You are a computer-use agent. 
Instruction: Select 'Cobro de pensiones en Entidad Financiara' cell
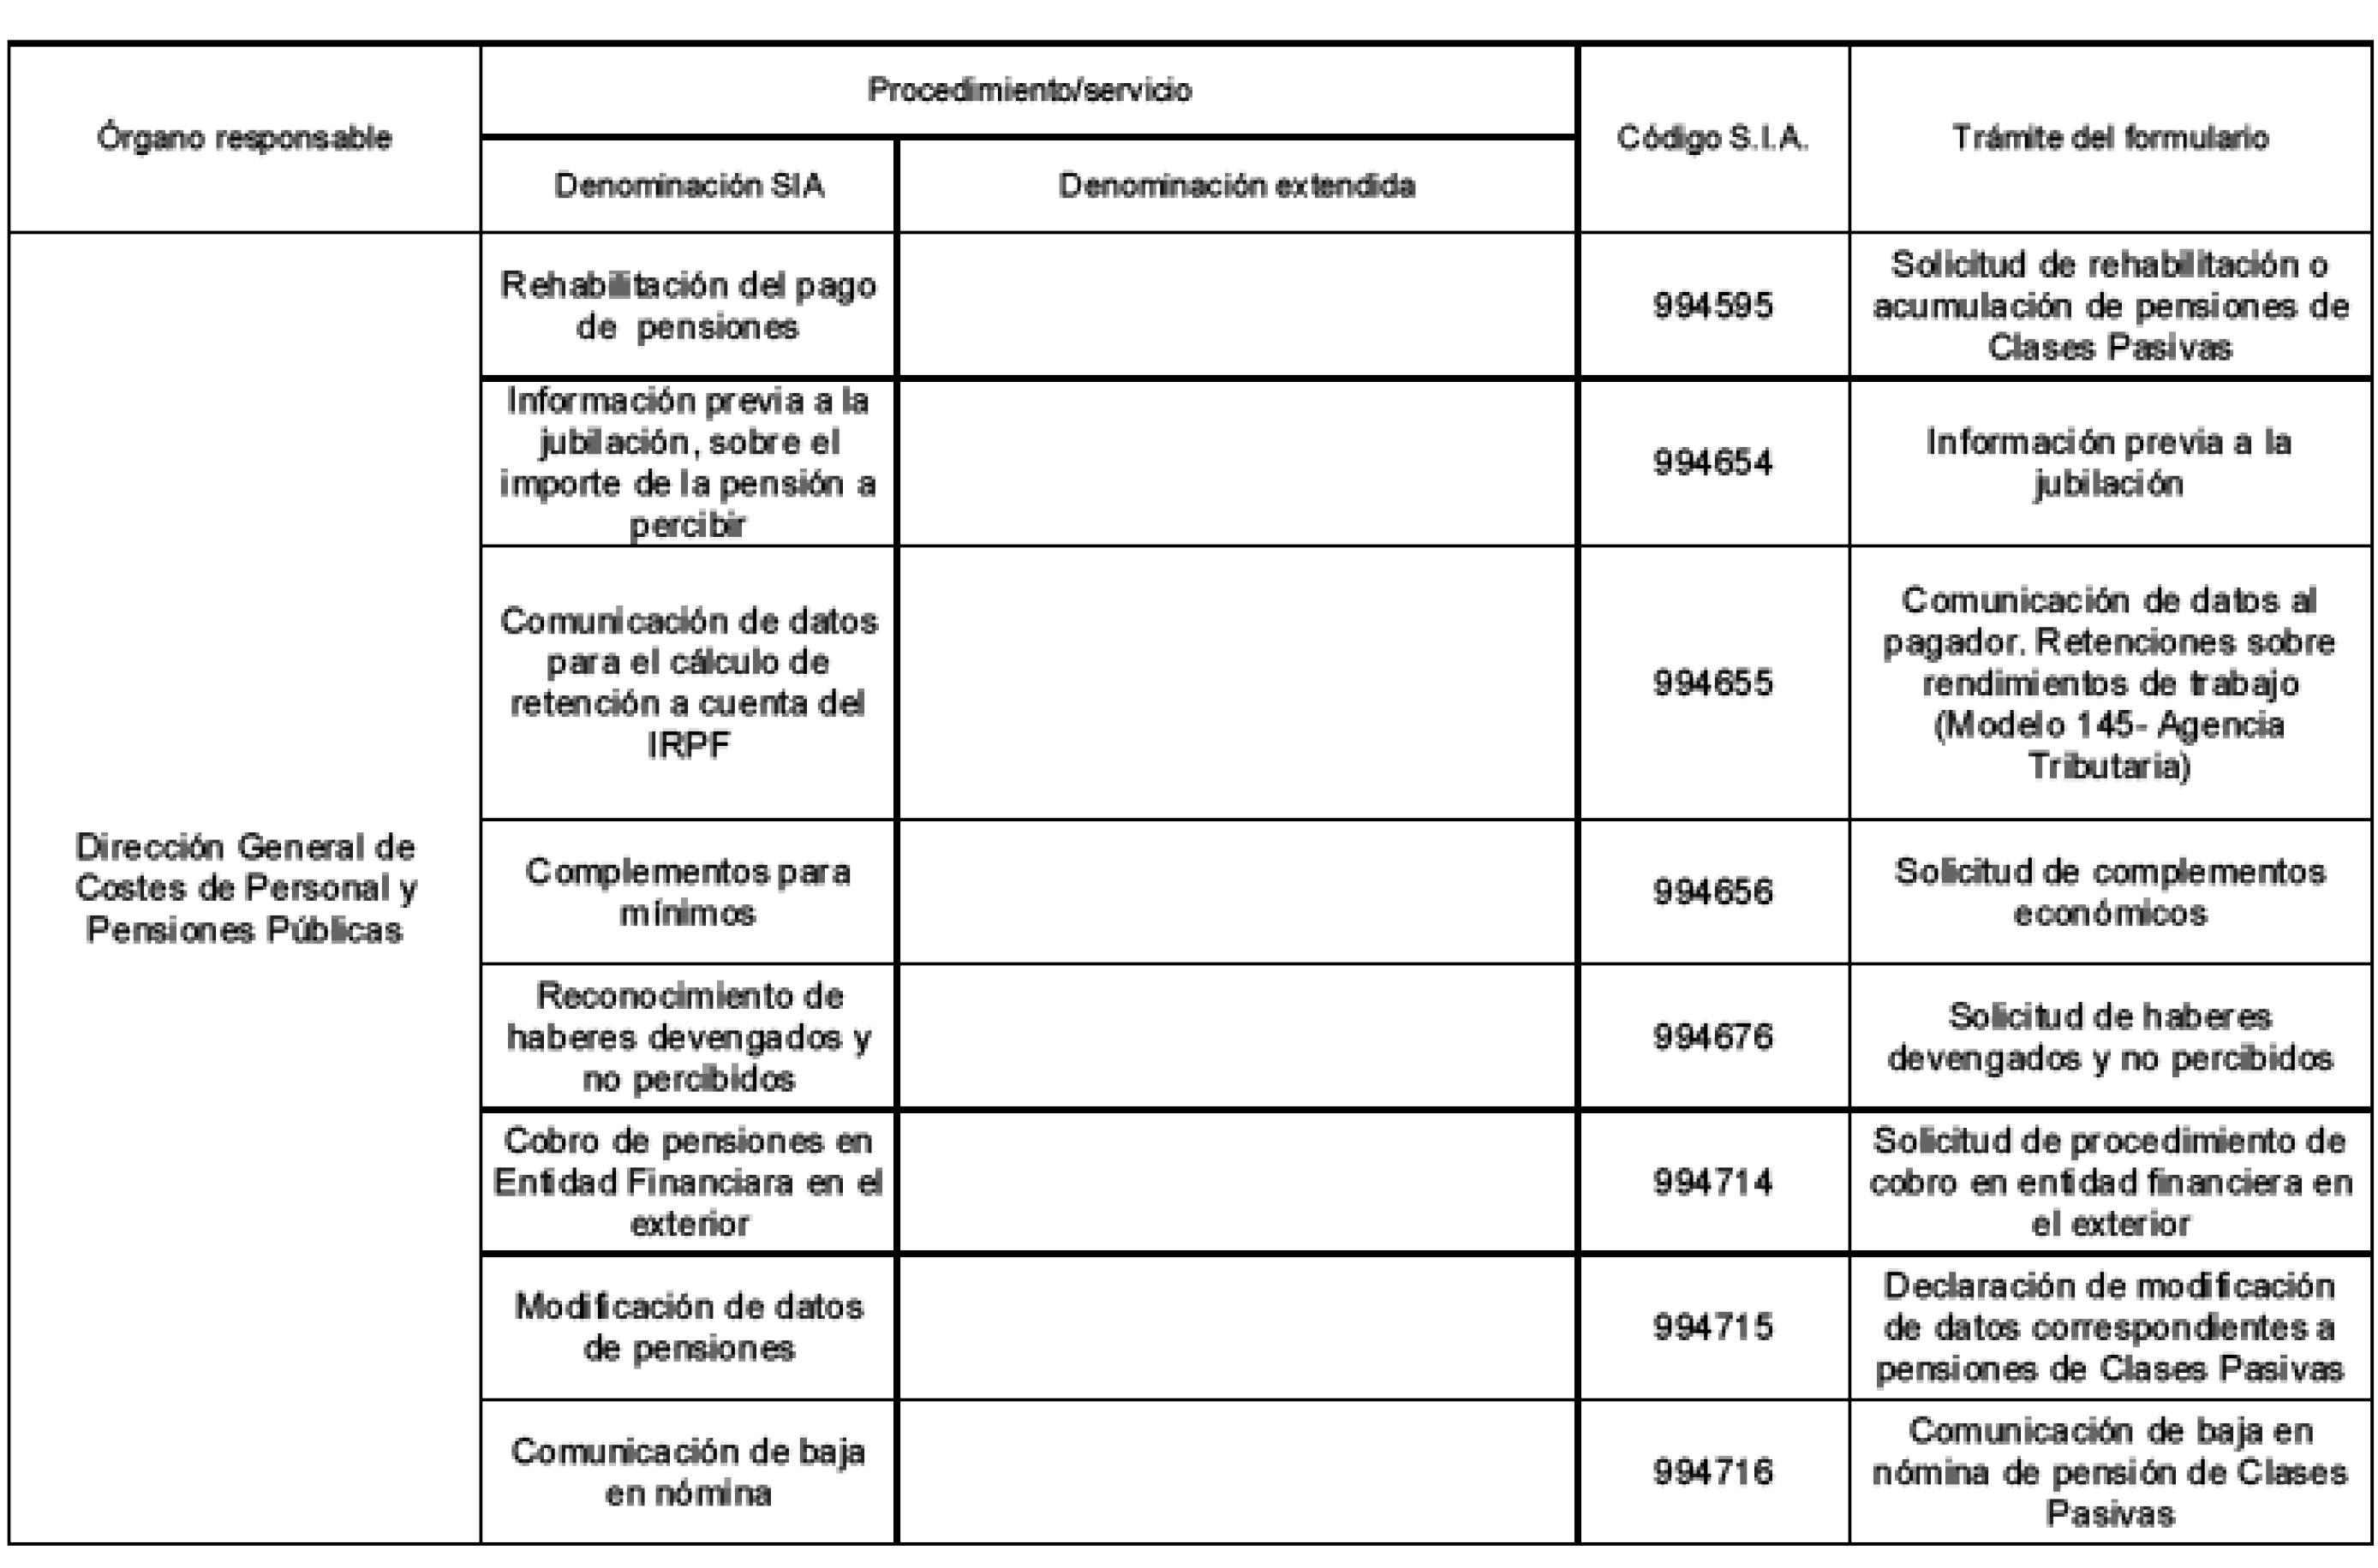pos(689,1182)
